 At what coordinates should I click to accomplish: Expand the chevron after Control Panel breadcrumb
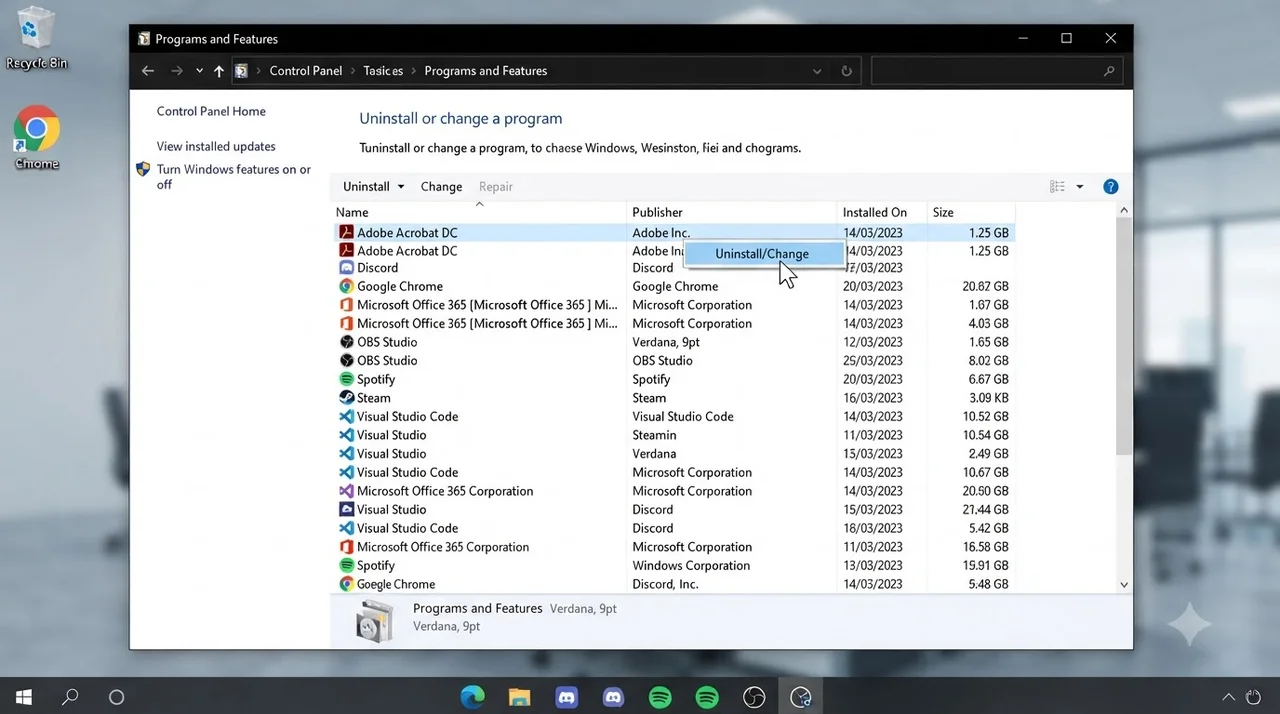(x=353, y=71)
